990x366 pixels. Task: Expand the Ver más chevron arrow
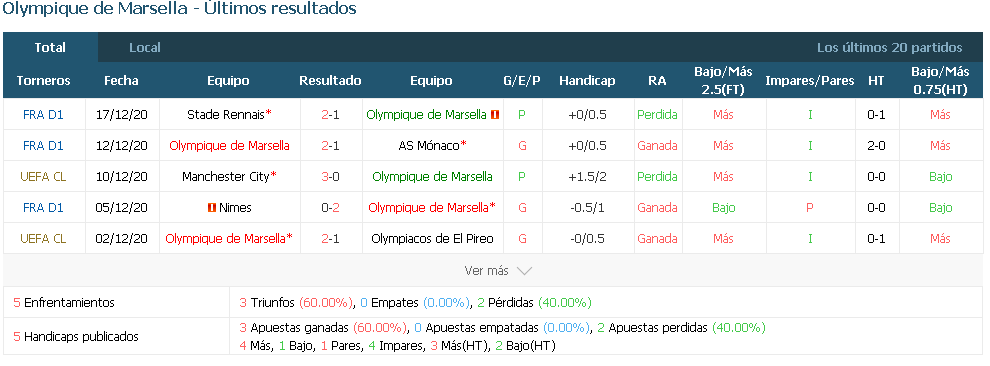(x=524, y=271)
